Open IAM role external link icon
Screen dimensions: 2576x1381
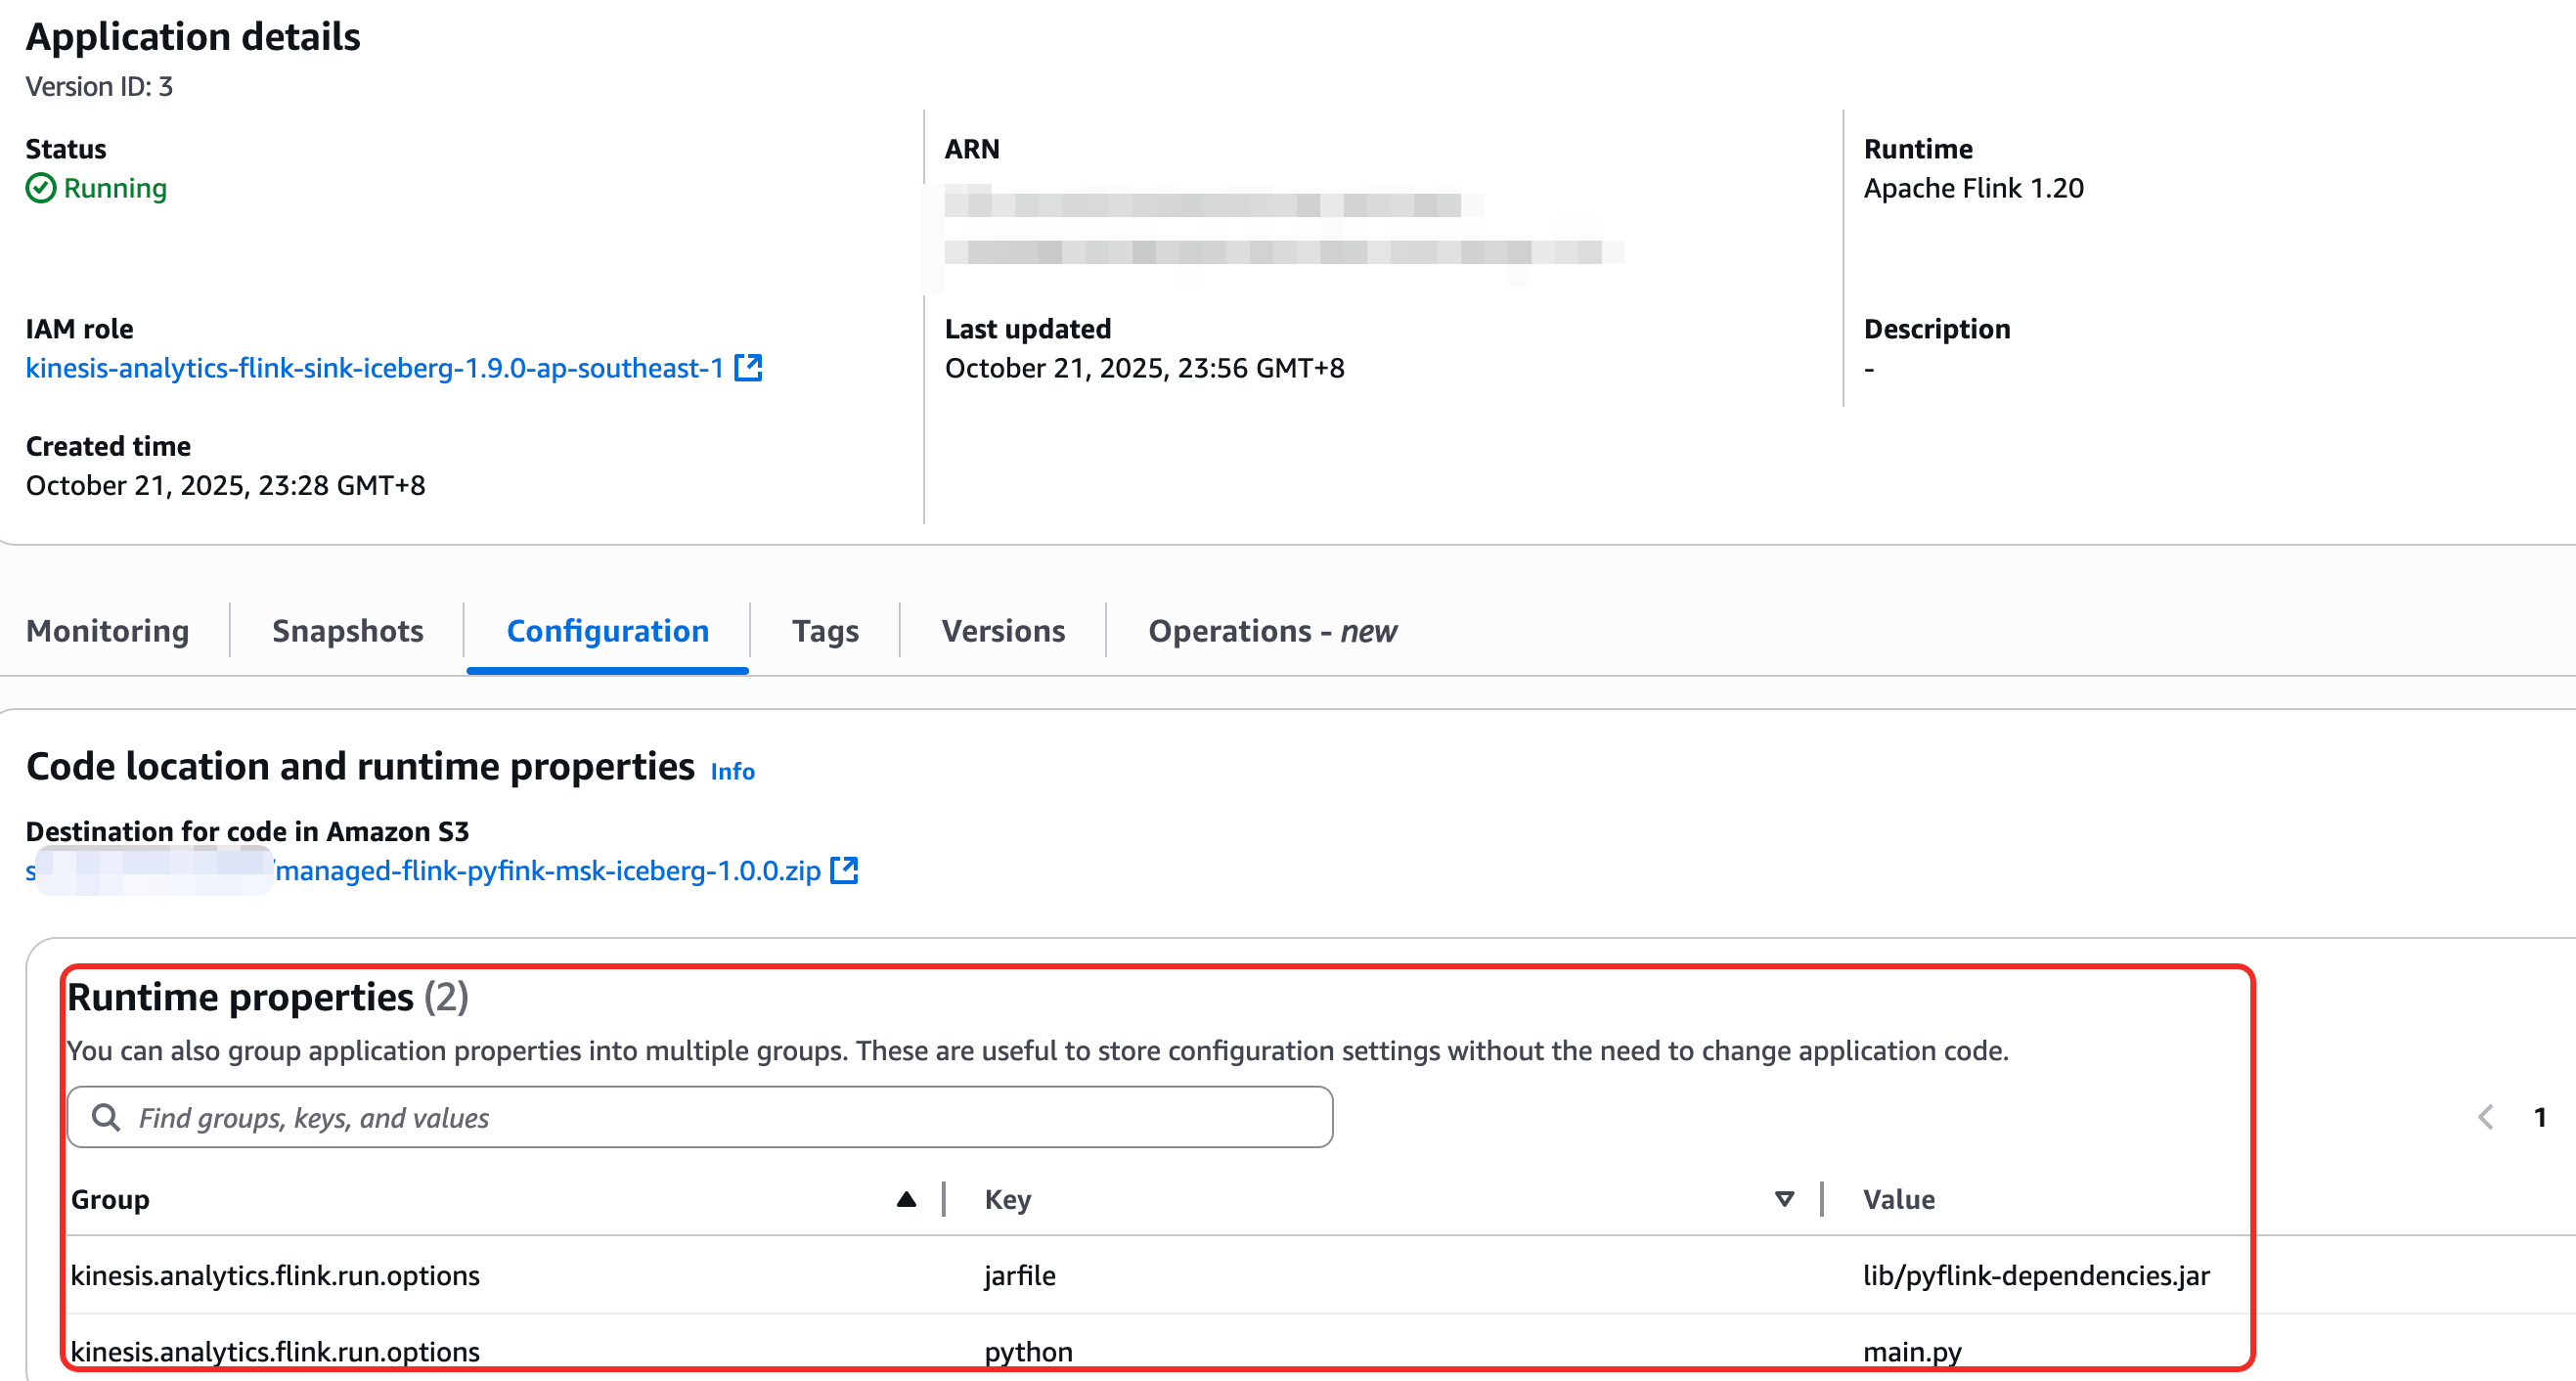pyautogui.click(x=748, y=368)
